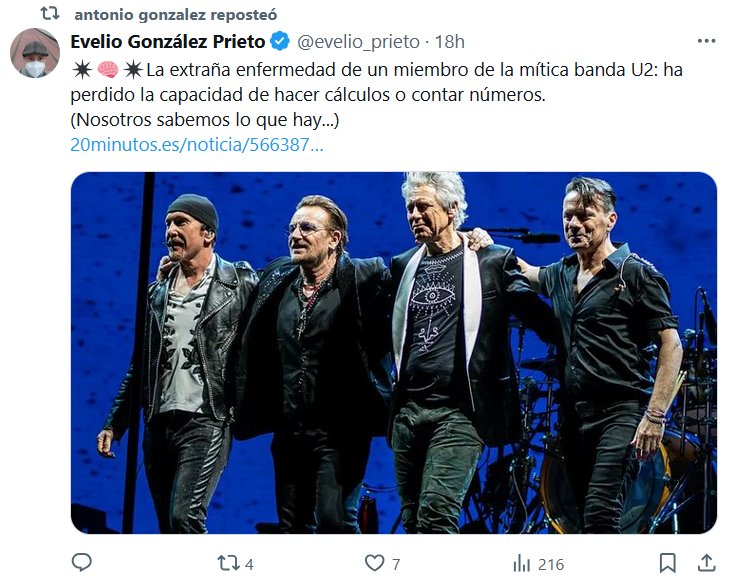Like the tweet with the heart icon
732x580 pixels.
374,563
